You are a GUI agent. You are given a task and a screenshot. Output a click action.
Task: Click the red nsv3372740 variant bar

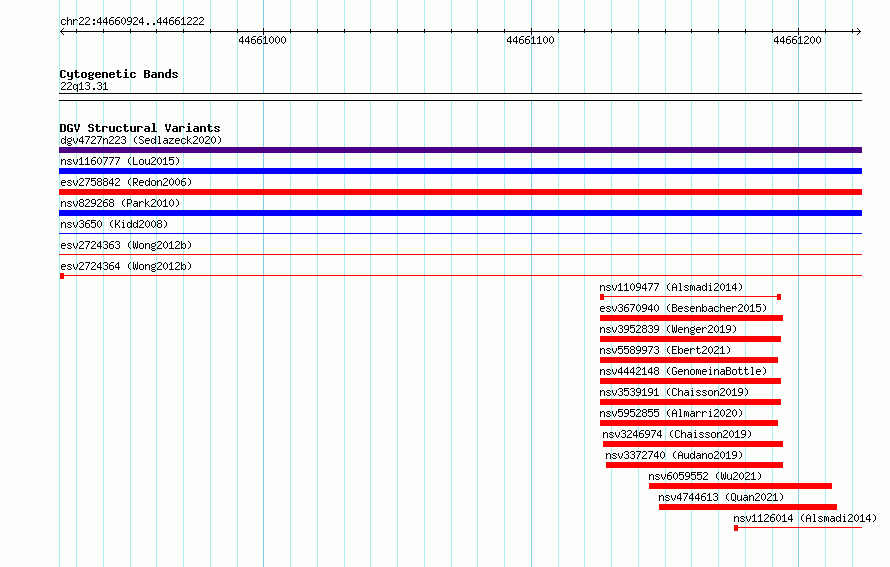coord(695,465)
